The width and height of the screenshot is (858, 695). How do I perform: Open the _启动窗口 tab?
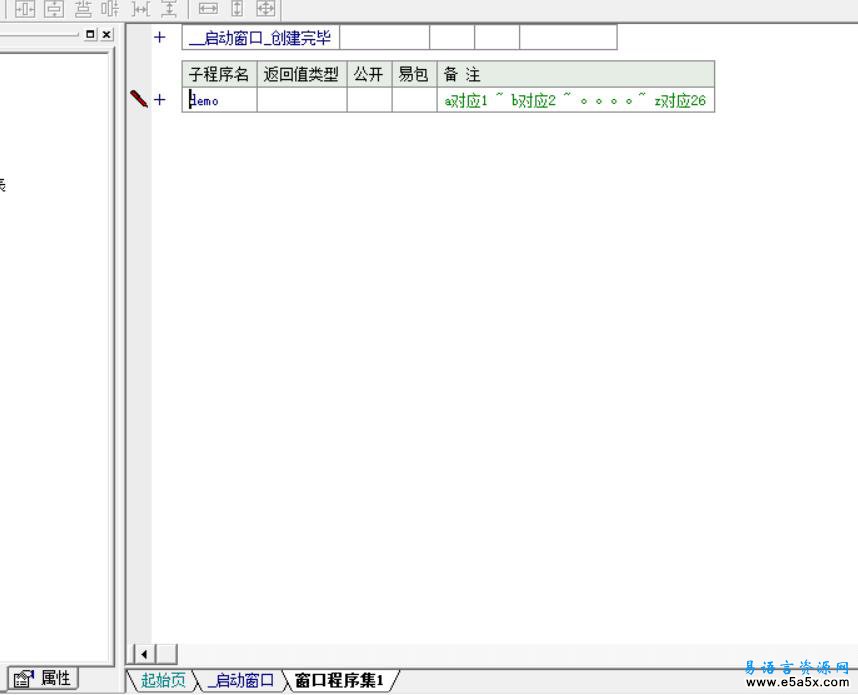[x=240, y=681]
